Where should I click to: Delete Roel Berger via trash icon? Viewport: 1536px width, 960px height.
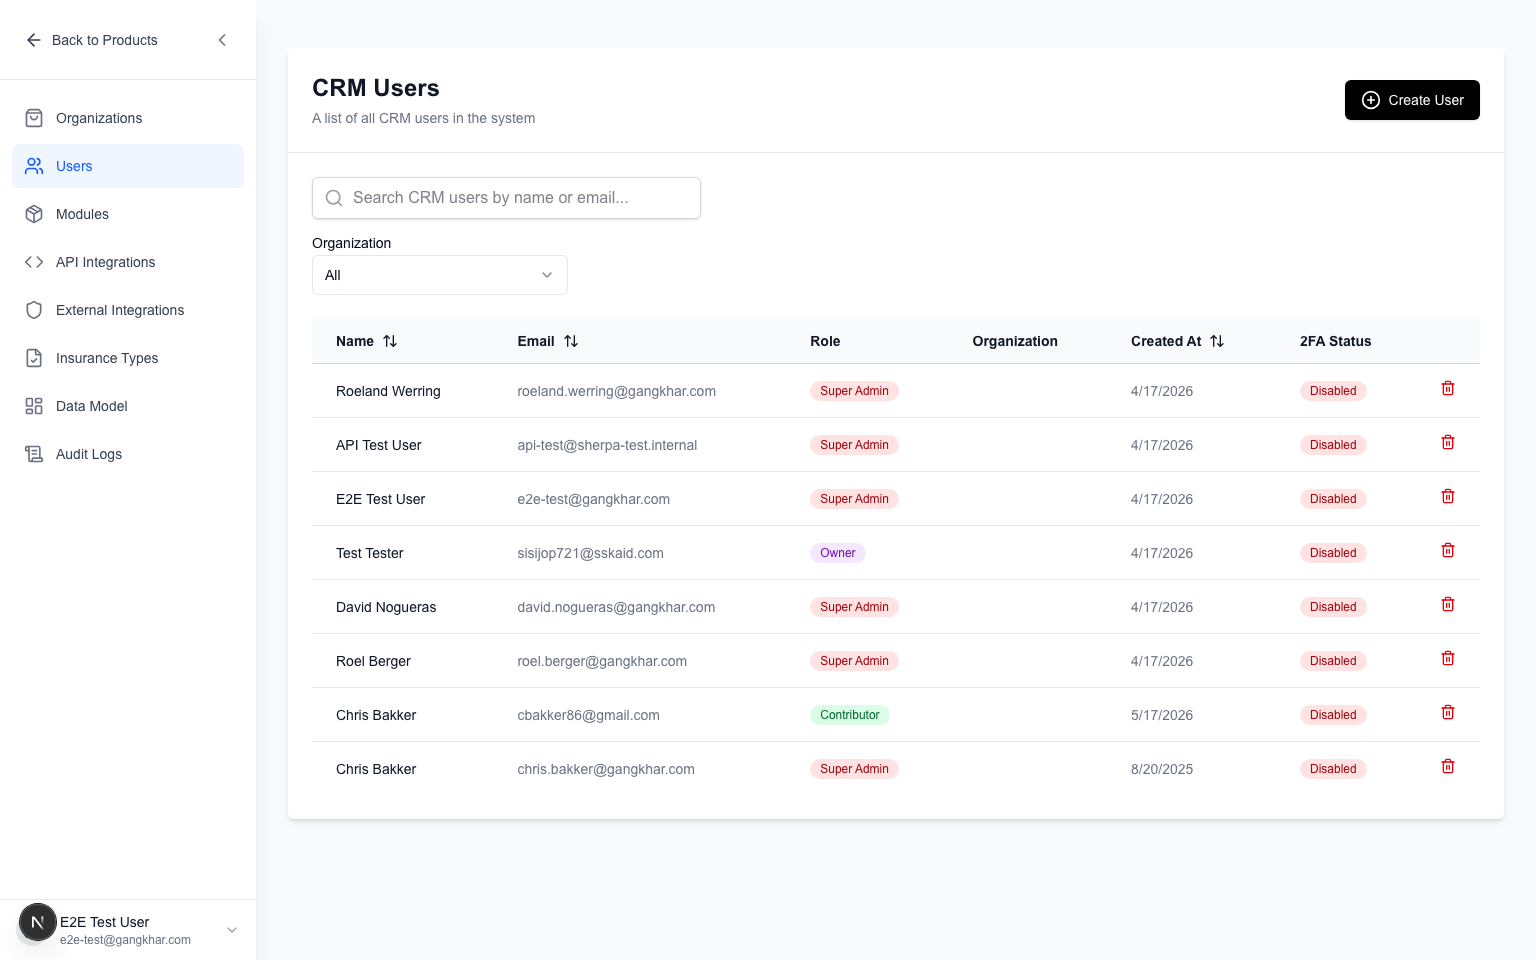(1448, 658)
